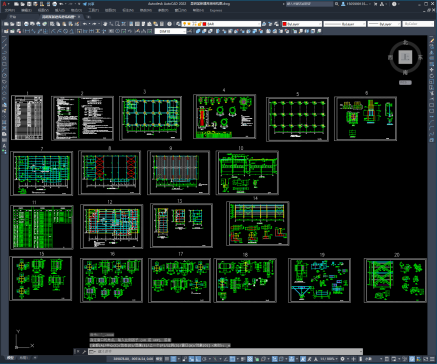Click in the command line input field

click(225, 351)
